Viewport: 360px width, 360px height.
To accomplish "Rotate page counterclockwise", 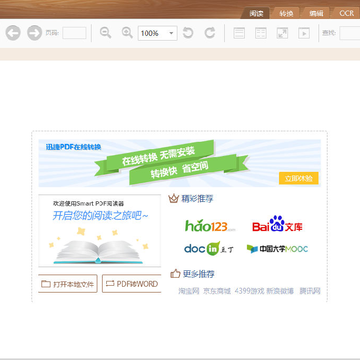I will pyautogui.click(x=188, y=33).
